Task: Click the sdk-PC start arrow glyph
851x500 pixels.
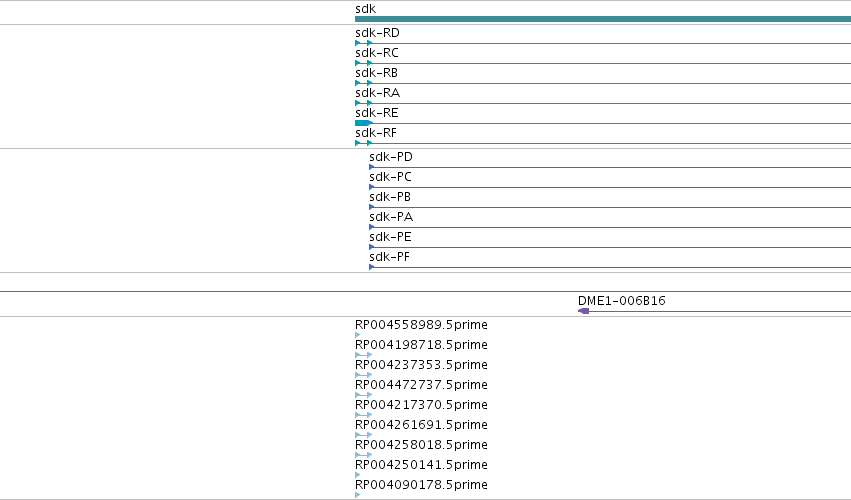Action: click(372, 187)
